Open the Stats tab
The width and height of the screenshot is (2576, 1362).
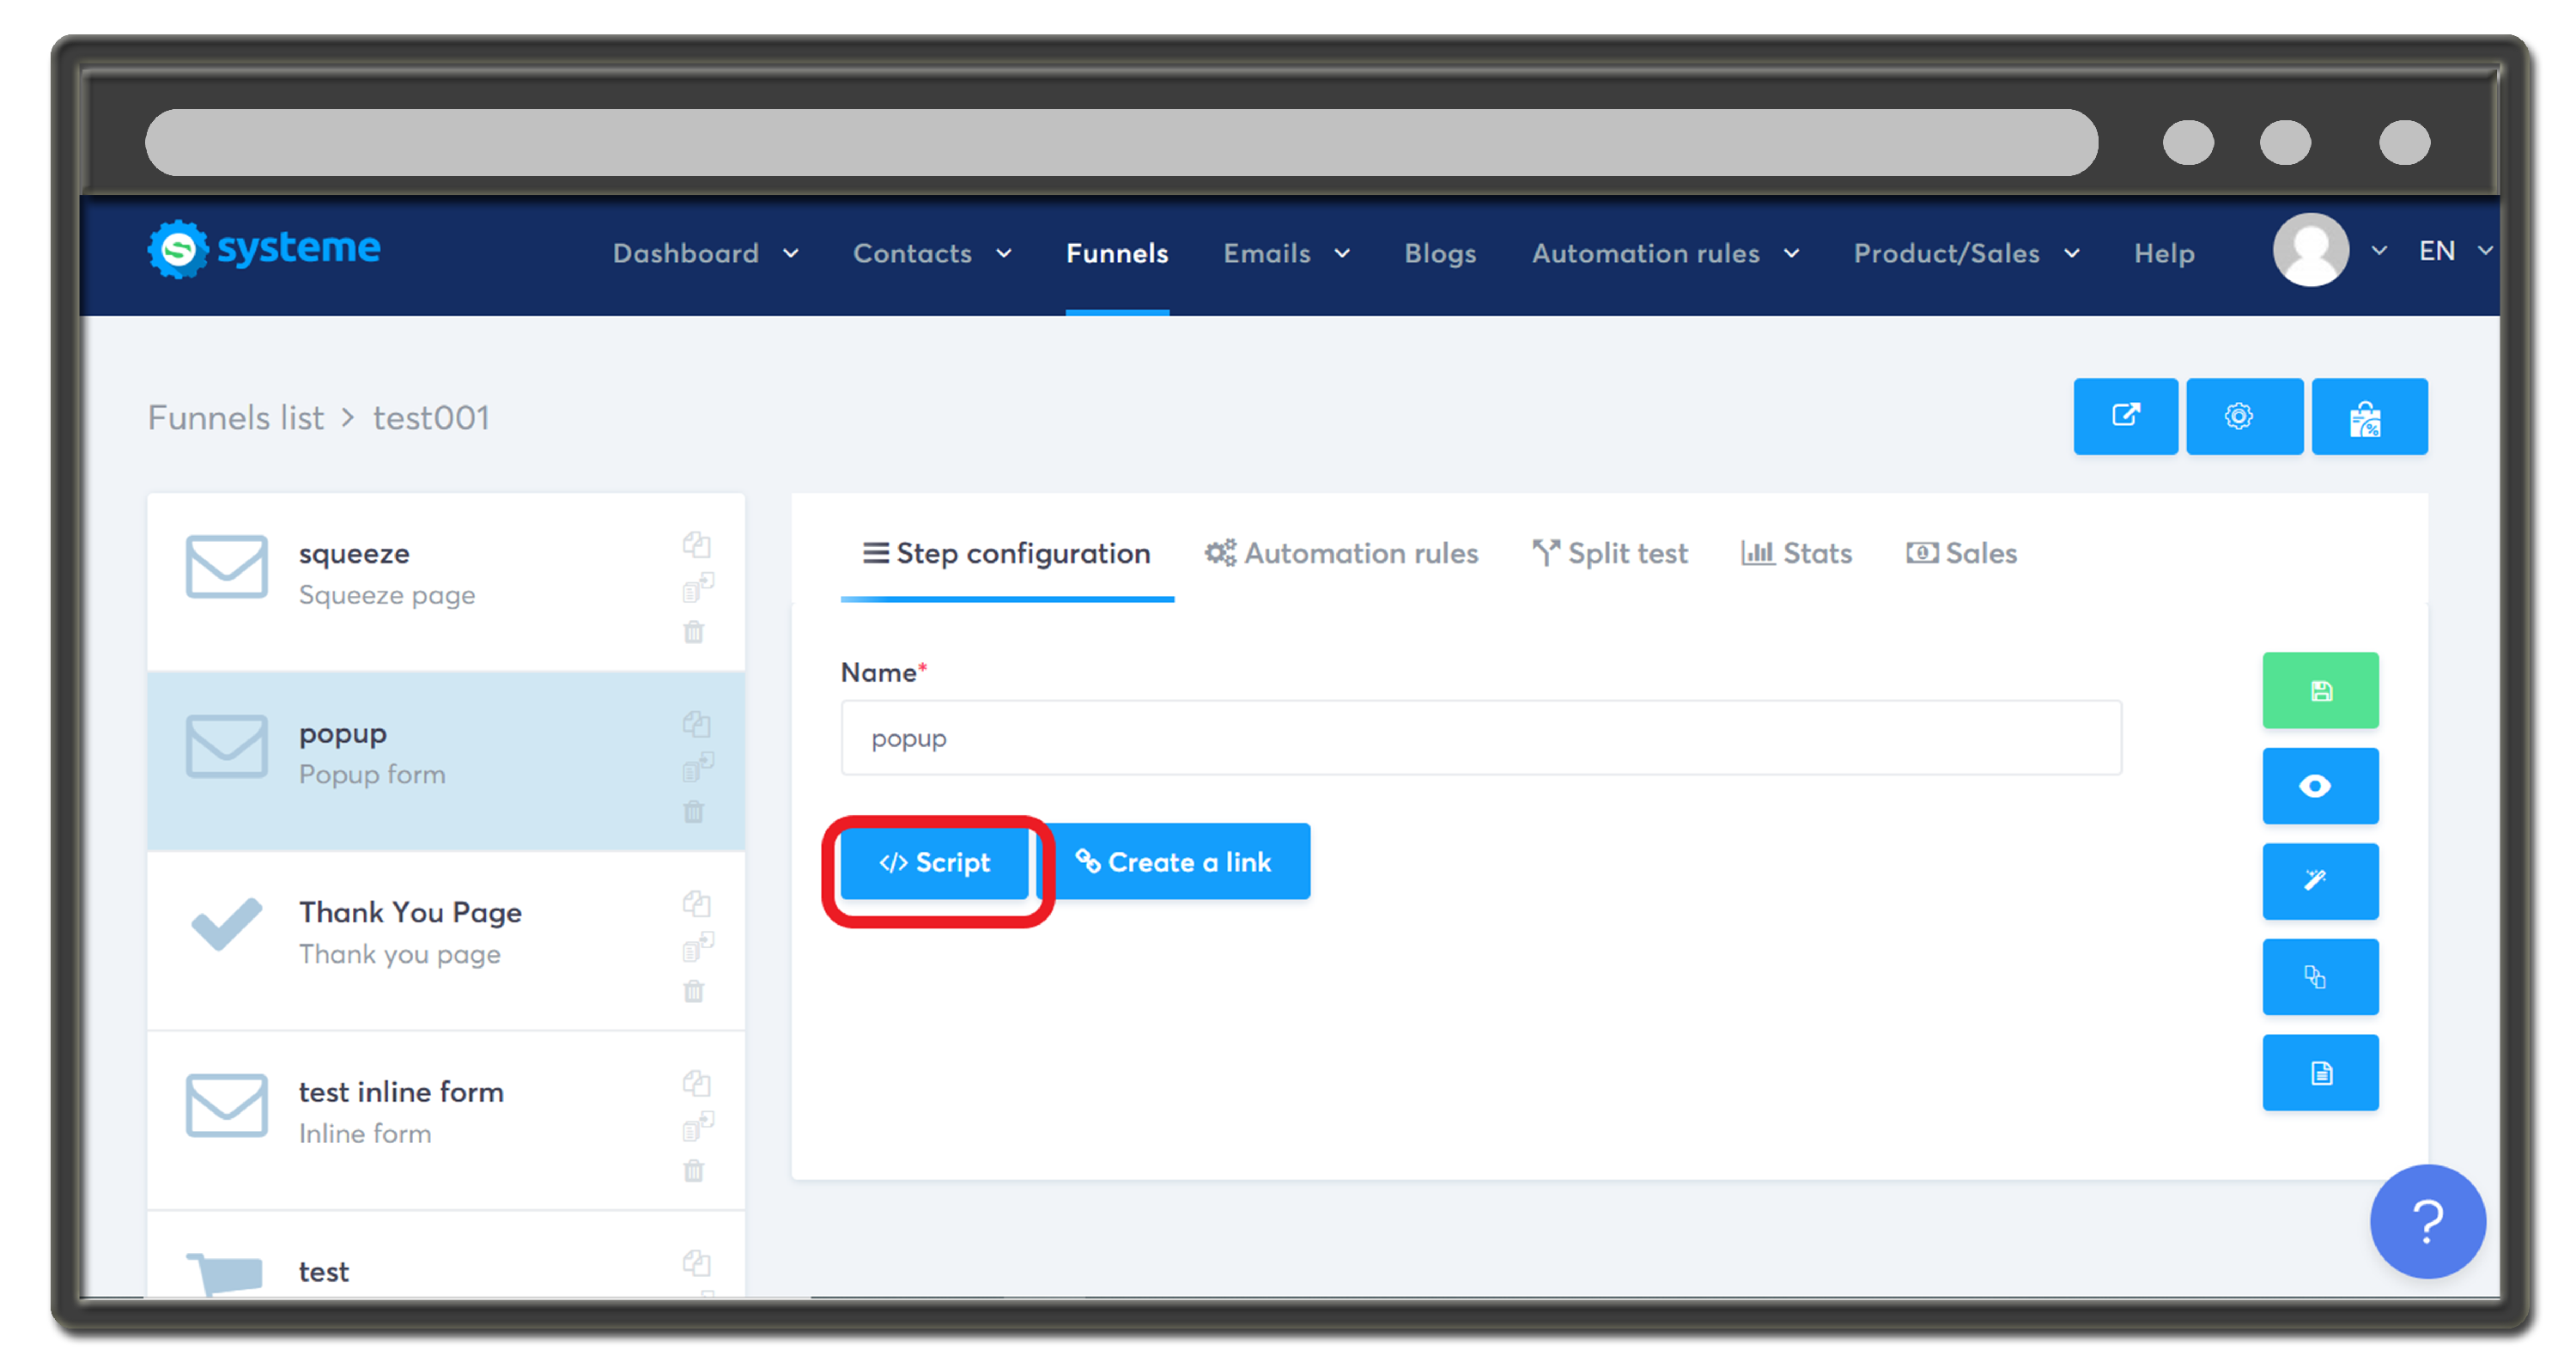point(1796,553)
